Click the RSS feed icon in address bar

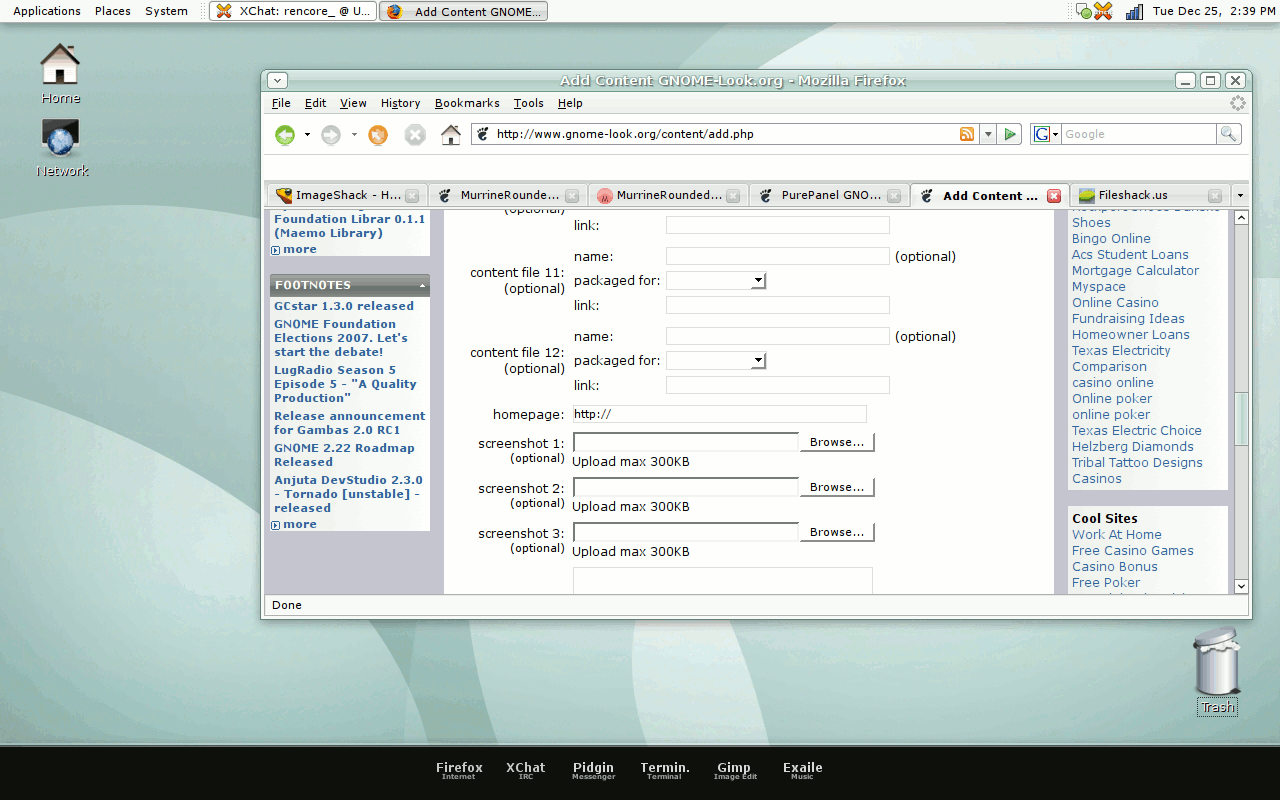(967, 134)
